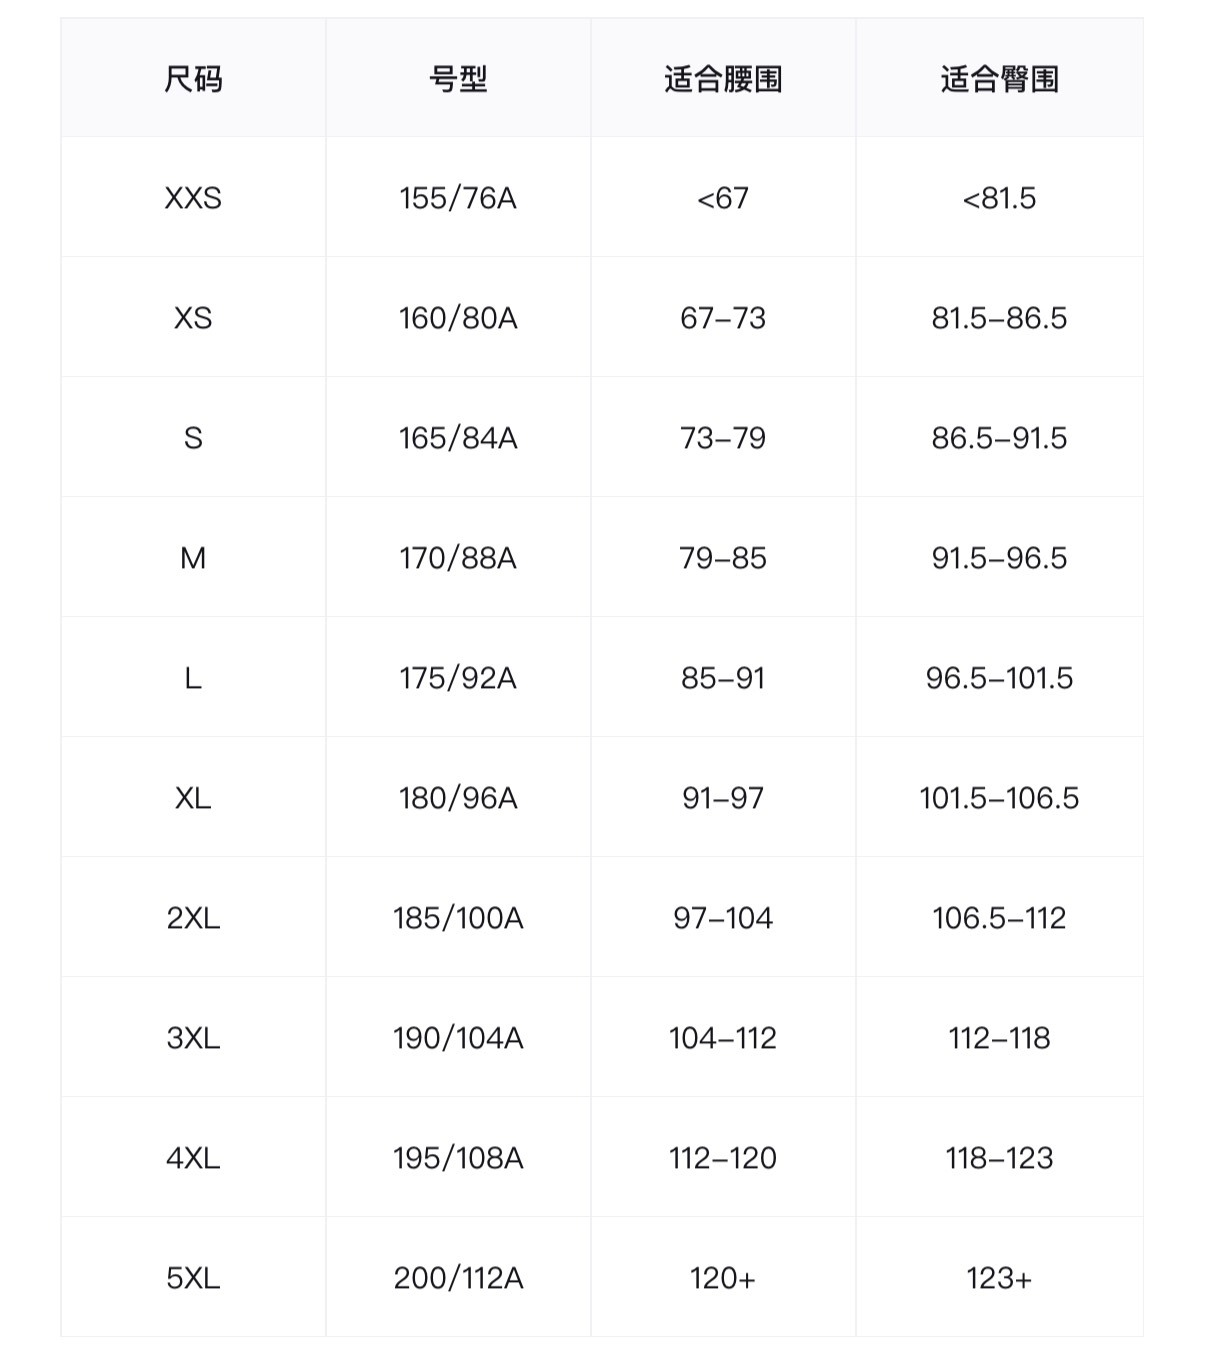Click the XL size cell
1206x1353 pixels.
[193, 798]
